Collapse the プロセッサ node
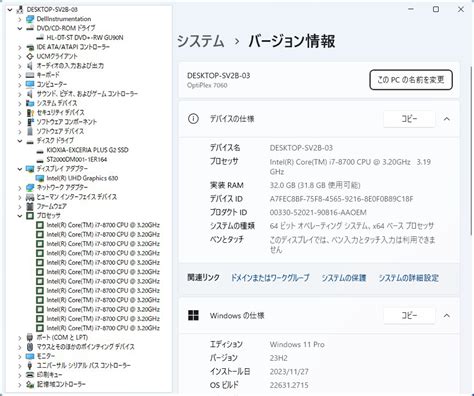The image size is (474, 396). [x=20, y=216]
